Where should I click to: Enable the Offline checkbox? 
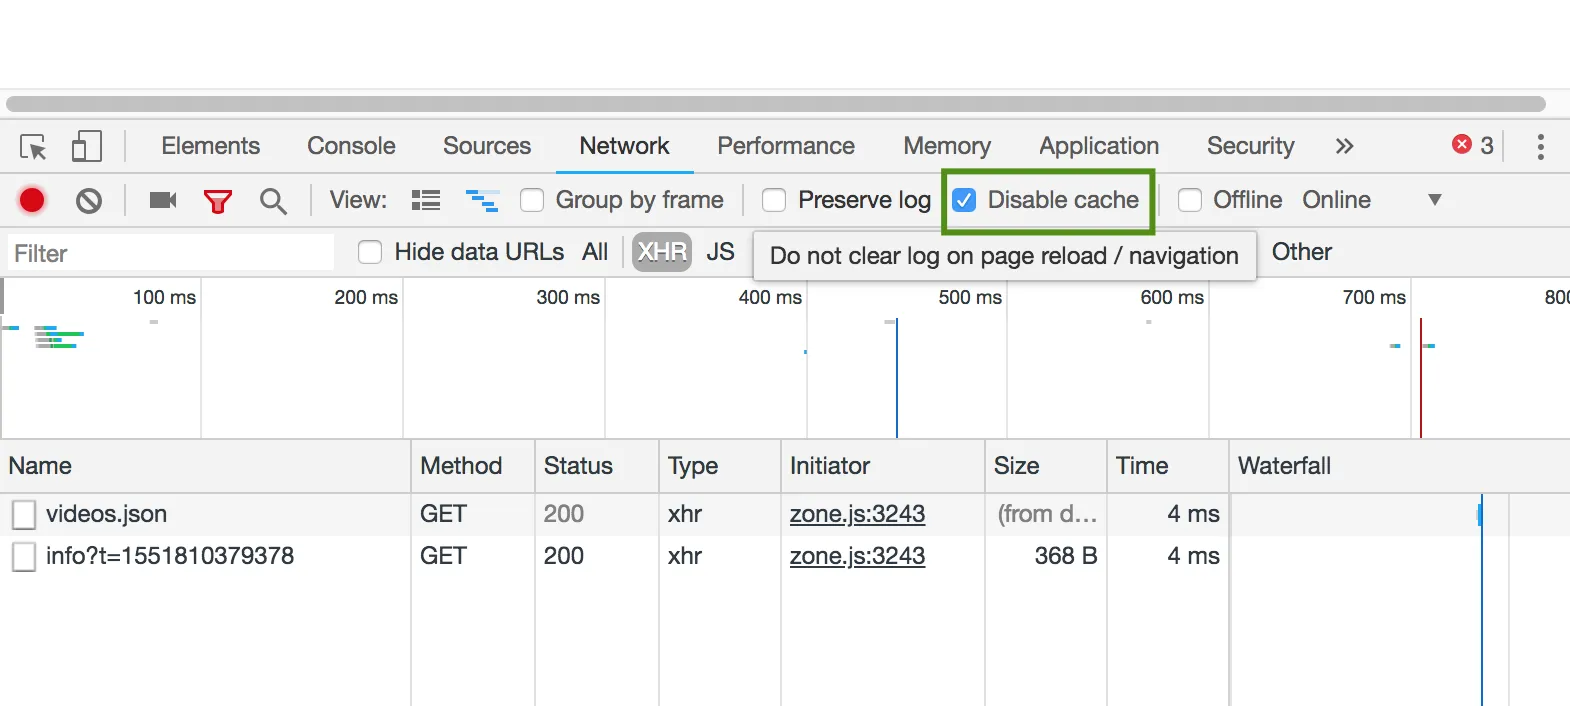pyautogui.click(x=1190, y=201)
